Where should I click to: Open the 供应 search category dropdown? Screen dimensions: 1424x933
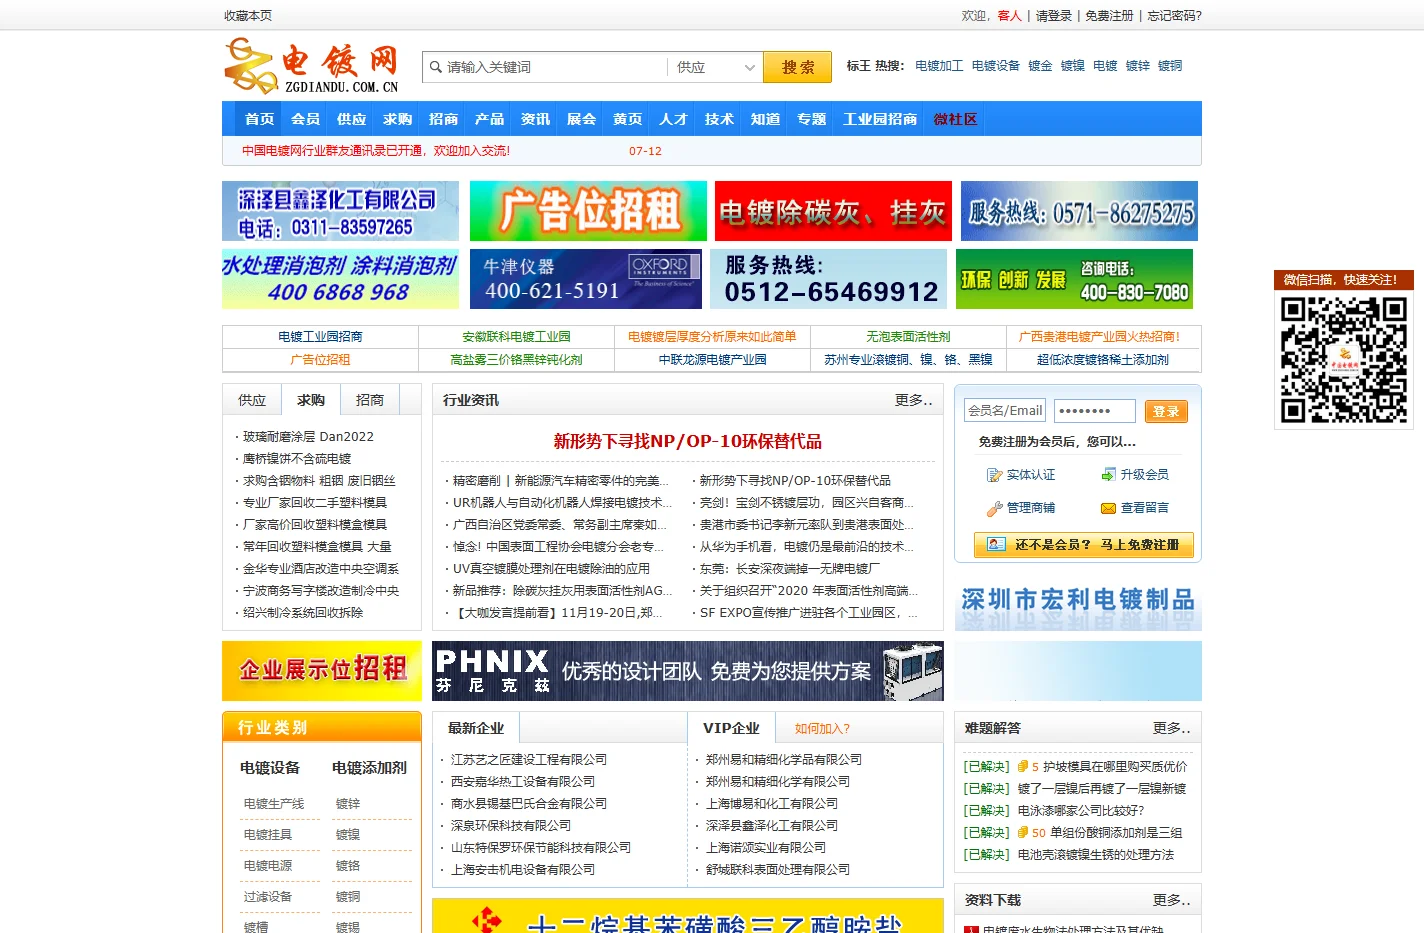[715, 67]
